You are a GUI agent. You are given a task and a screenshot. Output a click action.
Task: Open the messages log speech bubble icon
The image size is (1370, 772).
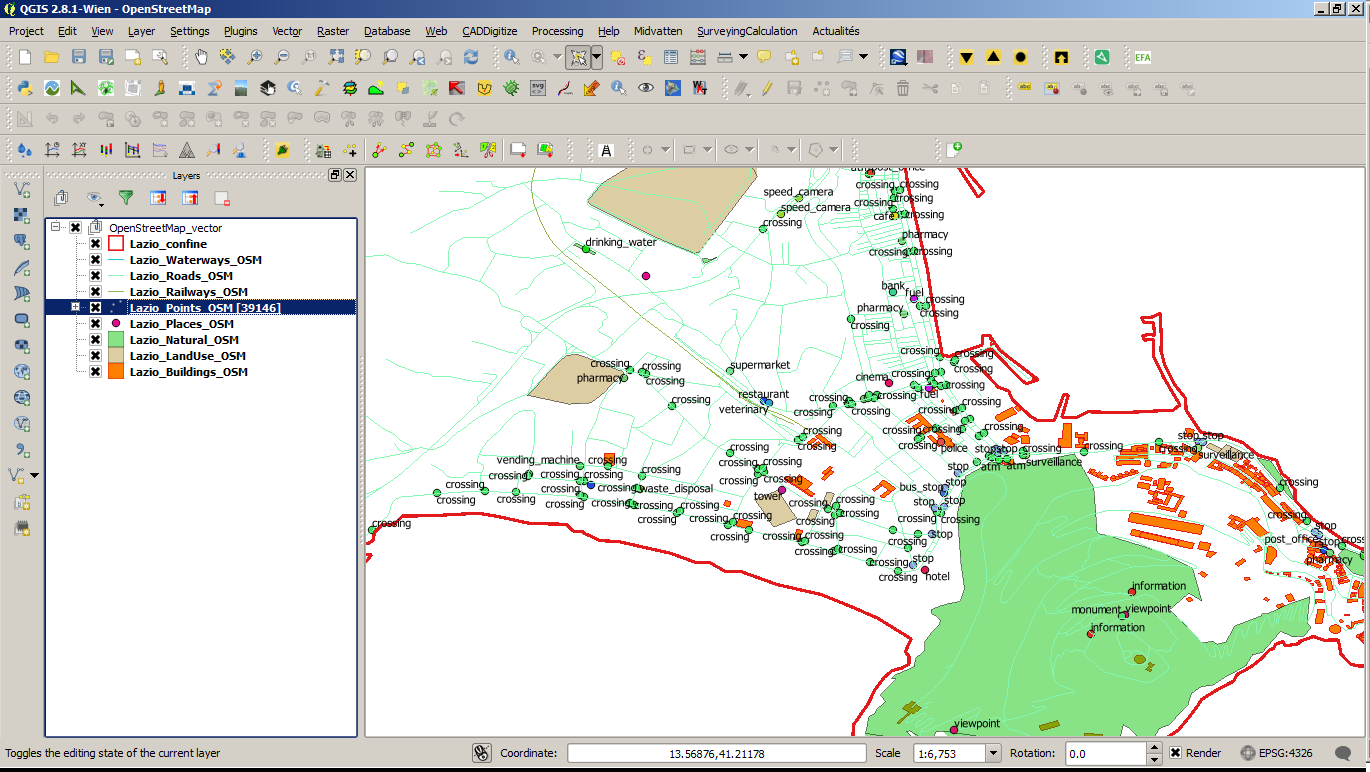tap(1343, 753)
